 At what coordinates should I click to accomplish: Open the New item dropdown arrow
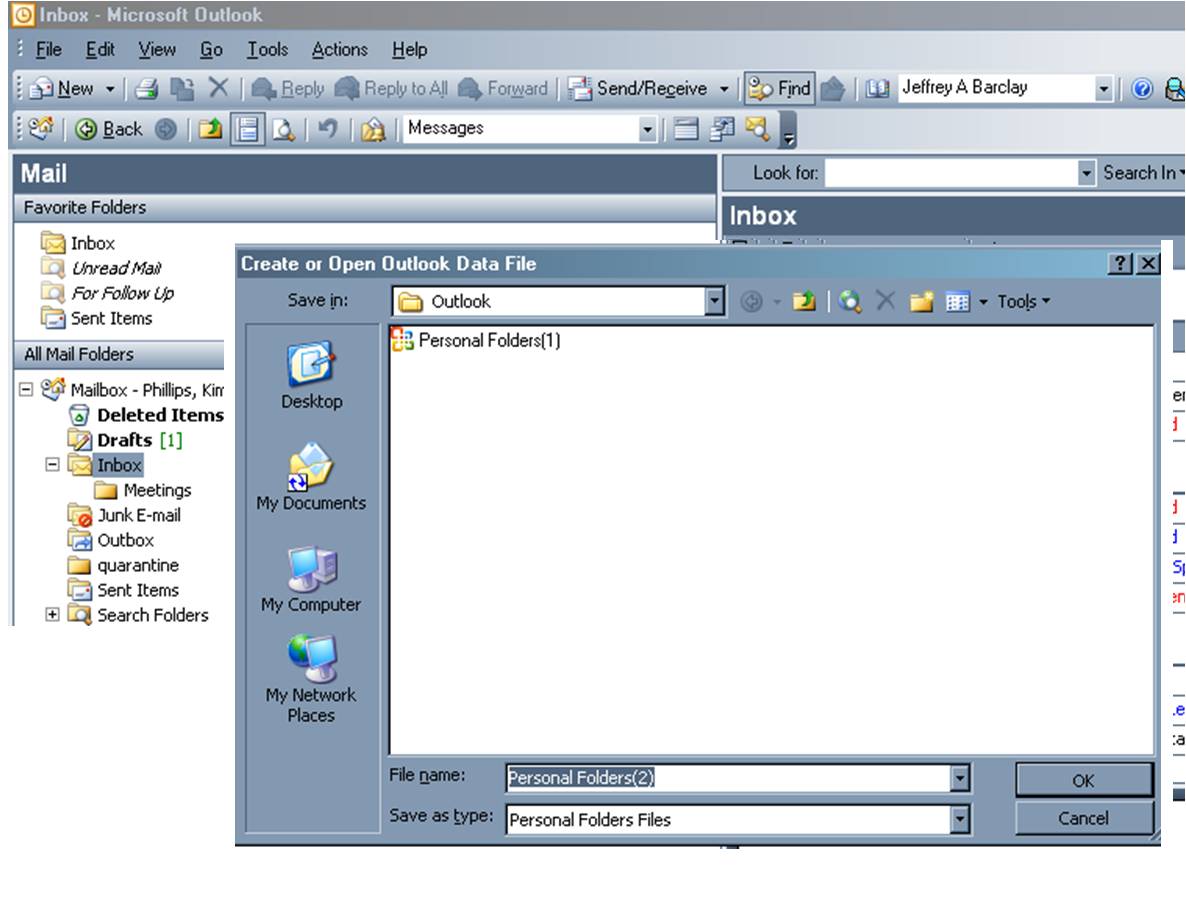coord(110,89)
